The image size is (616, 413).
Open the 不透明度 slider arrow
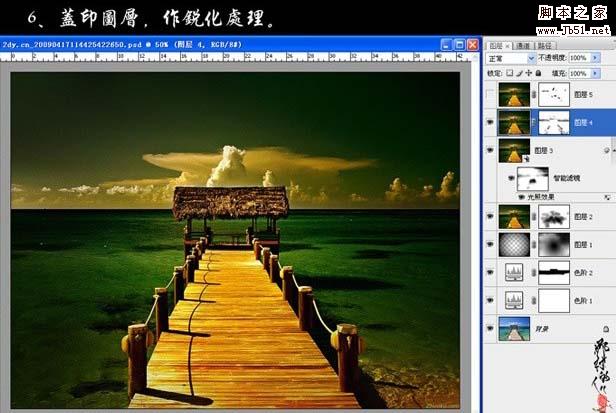tap(596, 58)
